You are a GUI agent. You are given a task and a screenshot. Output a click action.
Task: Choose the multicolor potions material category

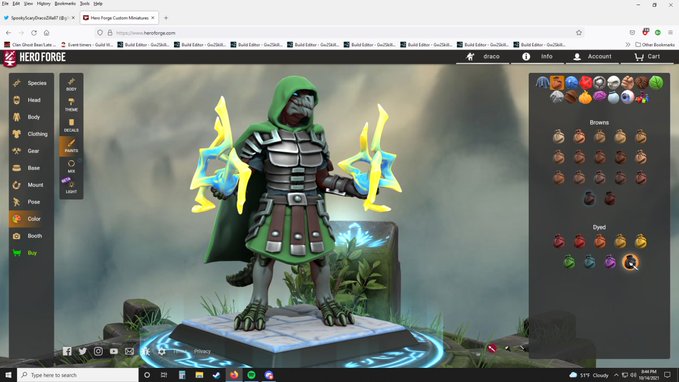coord(642,97)
